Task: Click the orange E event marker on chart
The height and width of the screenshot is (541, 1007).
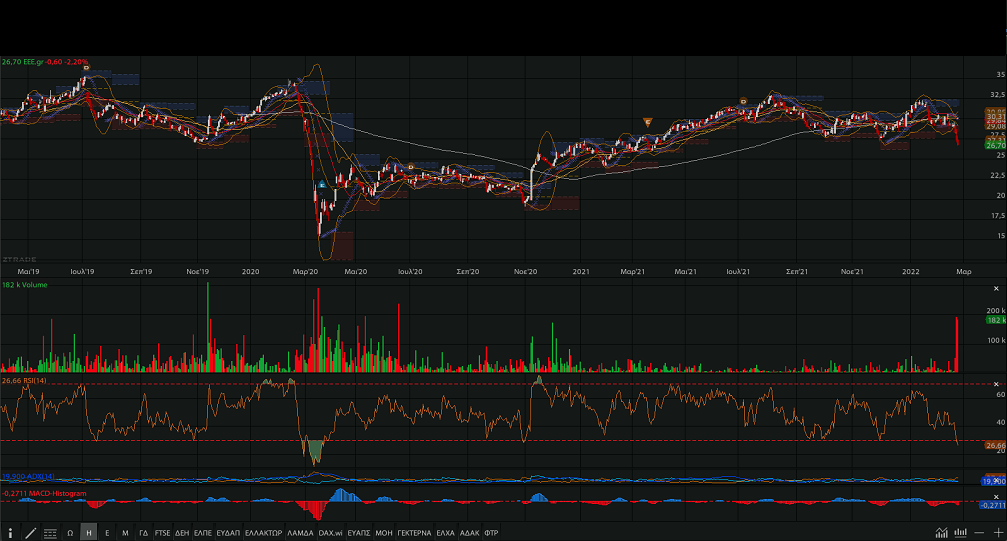Action: click(x=648, y=122)
